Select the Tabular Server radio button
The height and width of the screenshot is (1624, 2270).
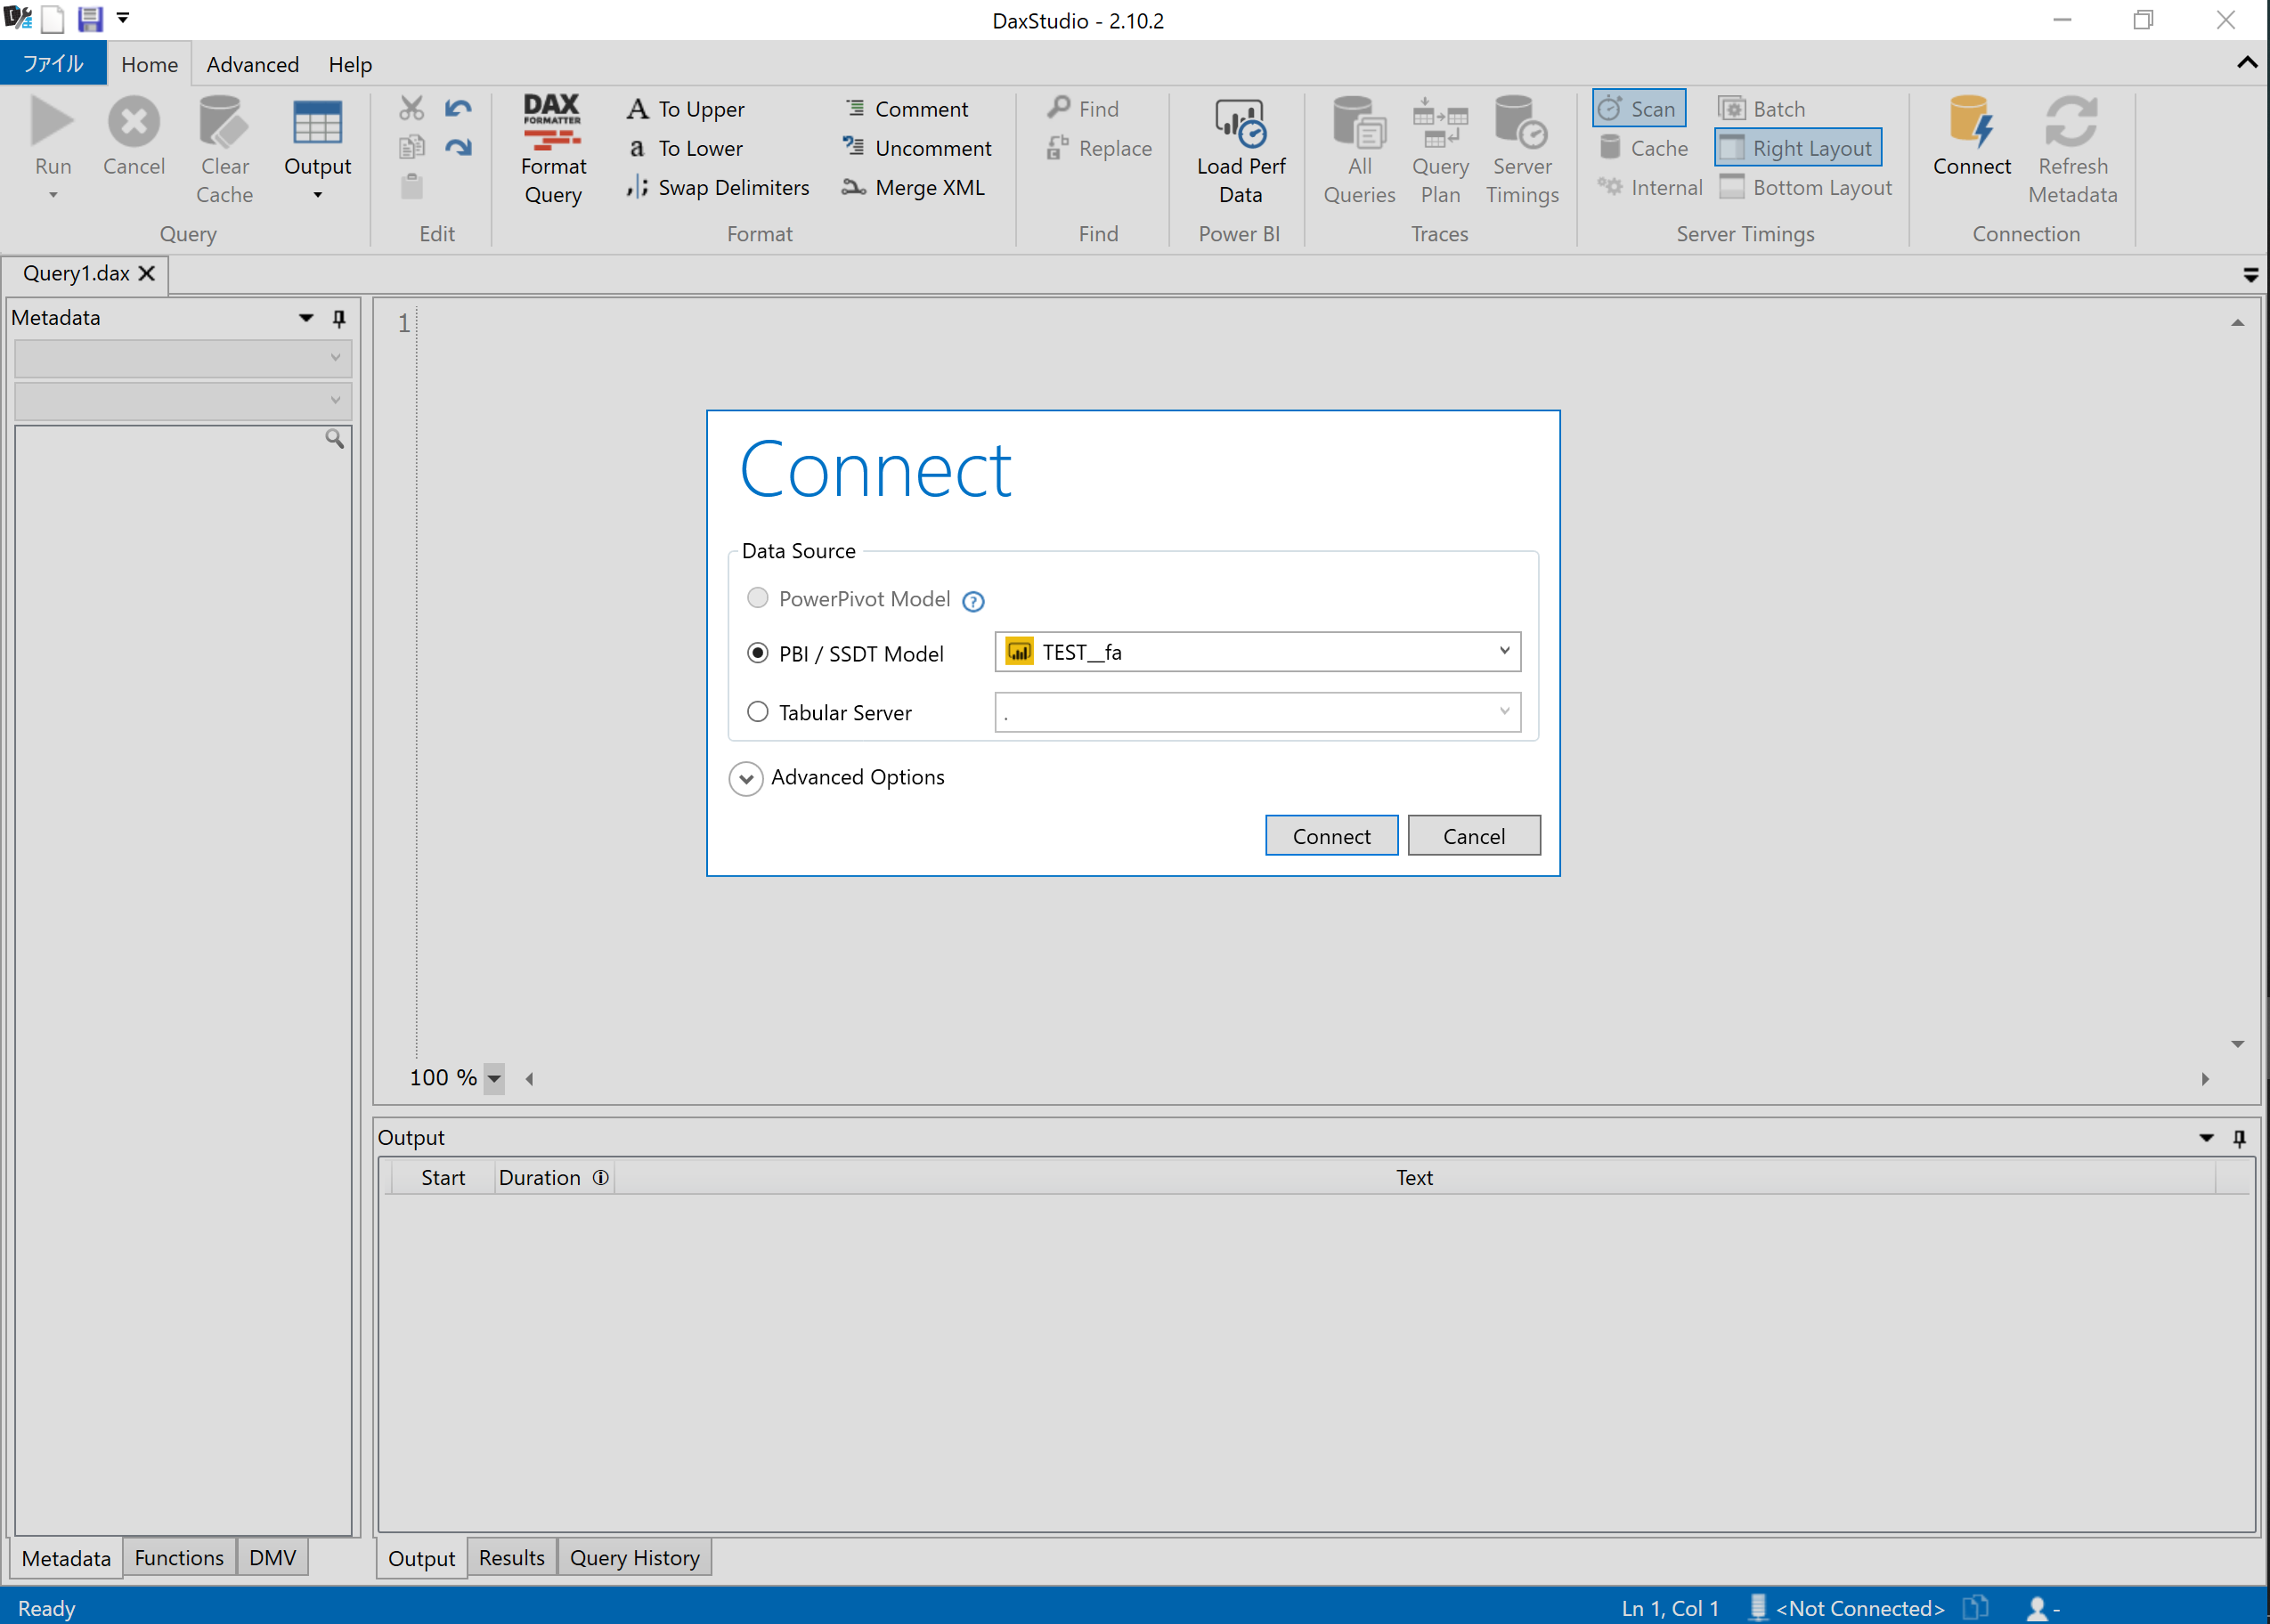(758, 711)
